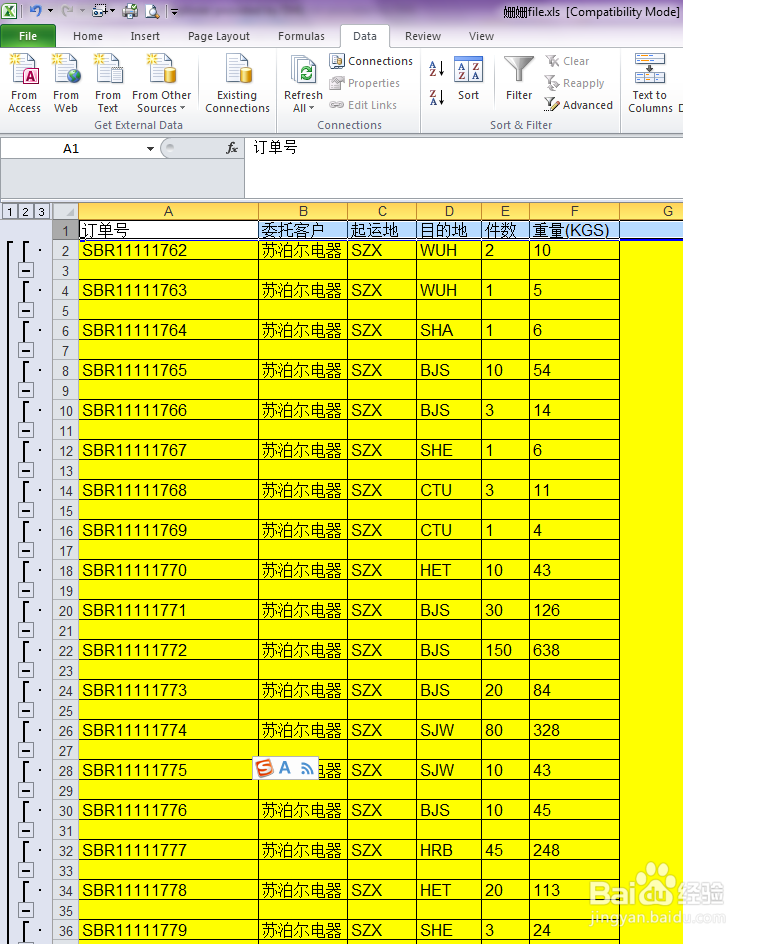Collapse outline group at row 3

tap(26, 270)
